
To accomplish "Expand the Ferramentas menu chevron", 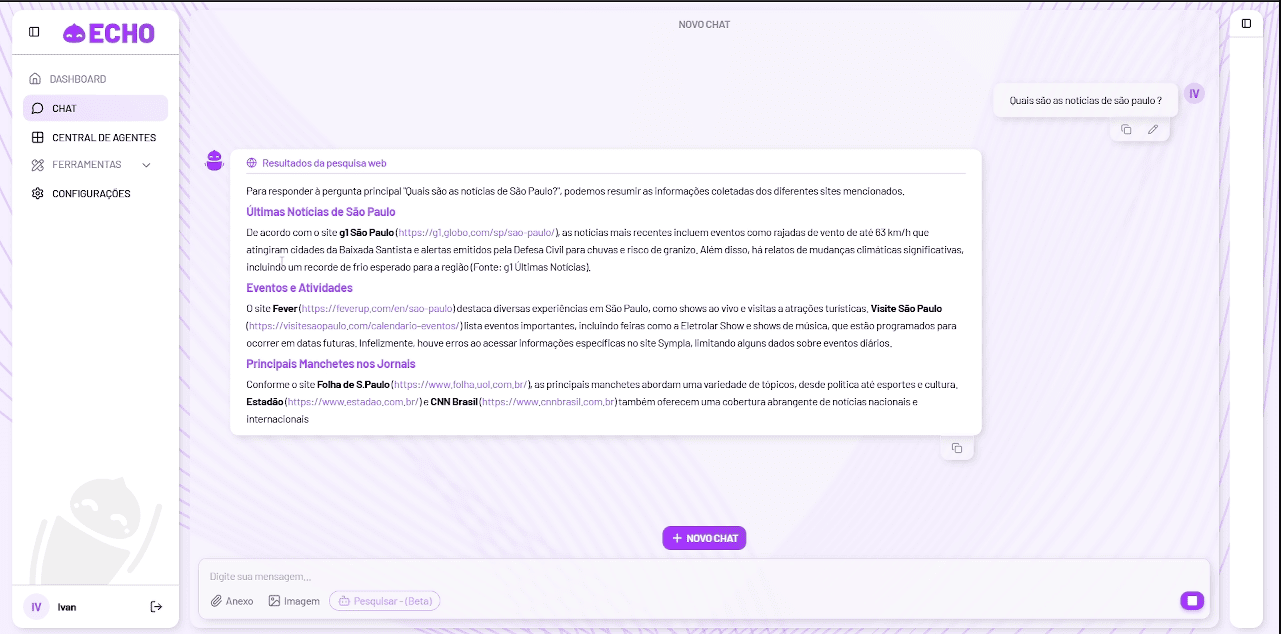I will pyautogui.click(x=146, y=164).
